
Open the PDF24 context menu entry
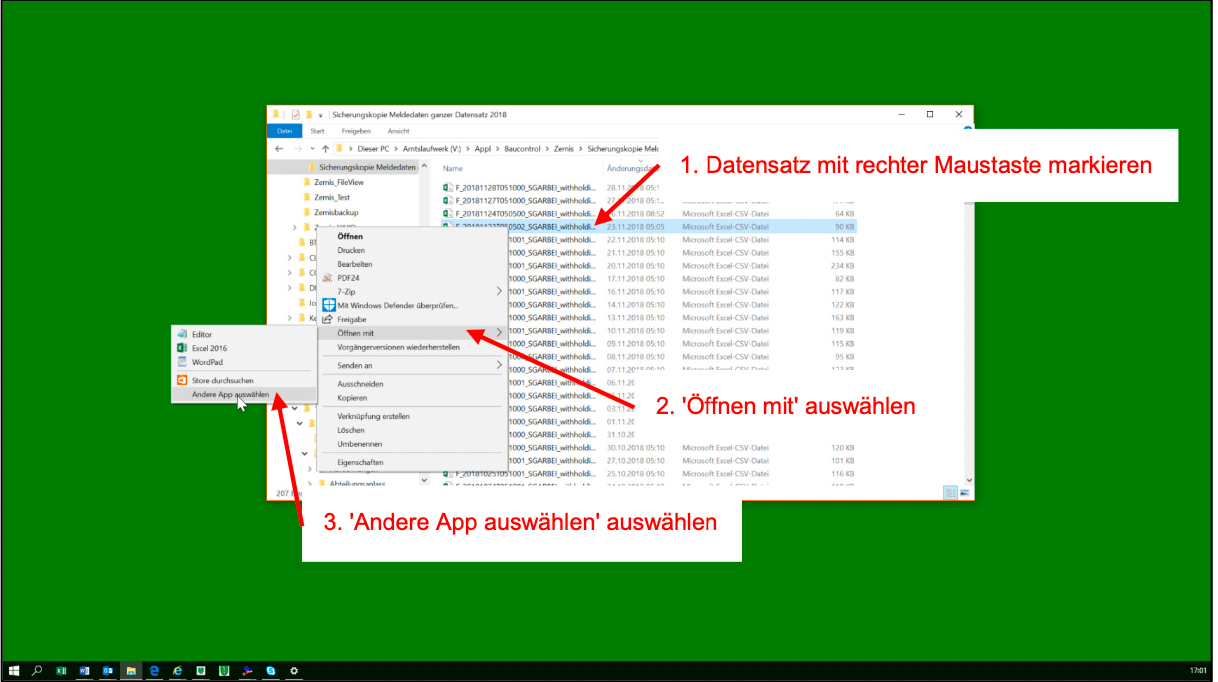(348, 278)
